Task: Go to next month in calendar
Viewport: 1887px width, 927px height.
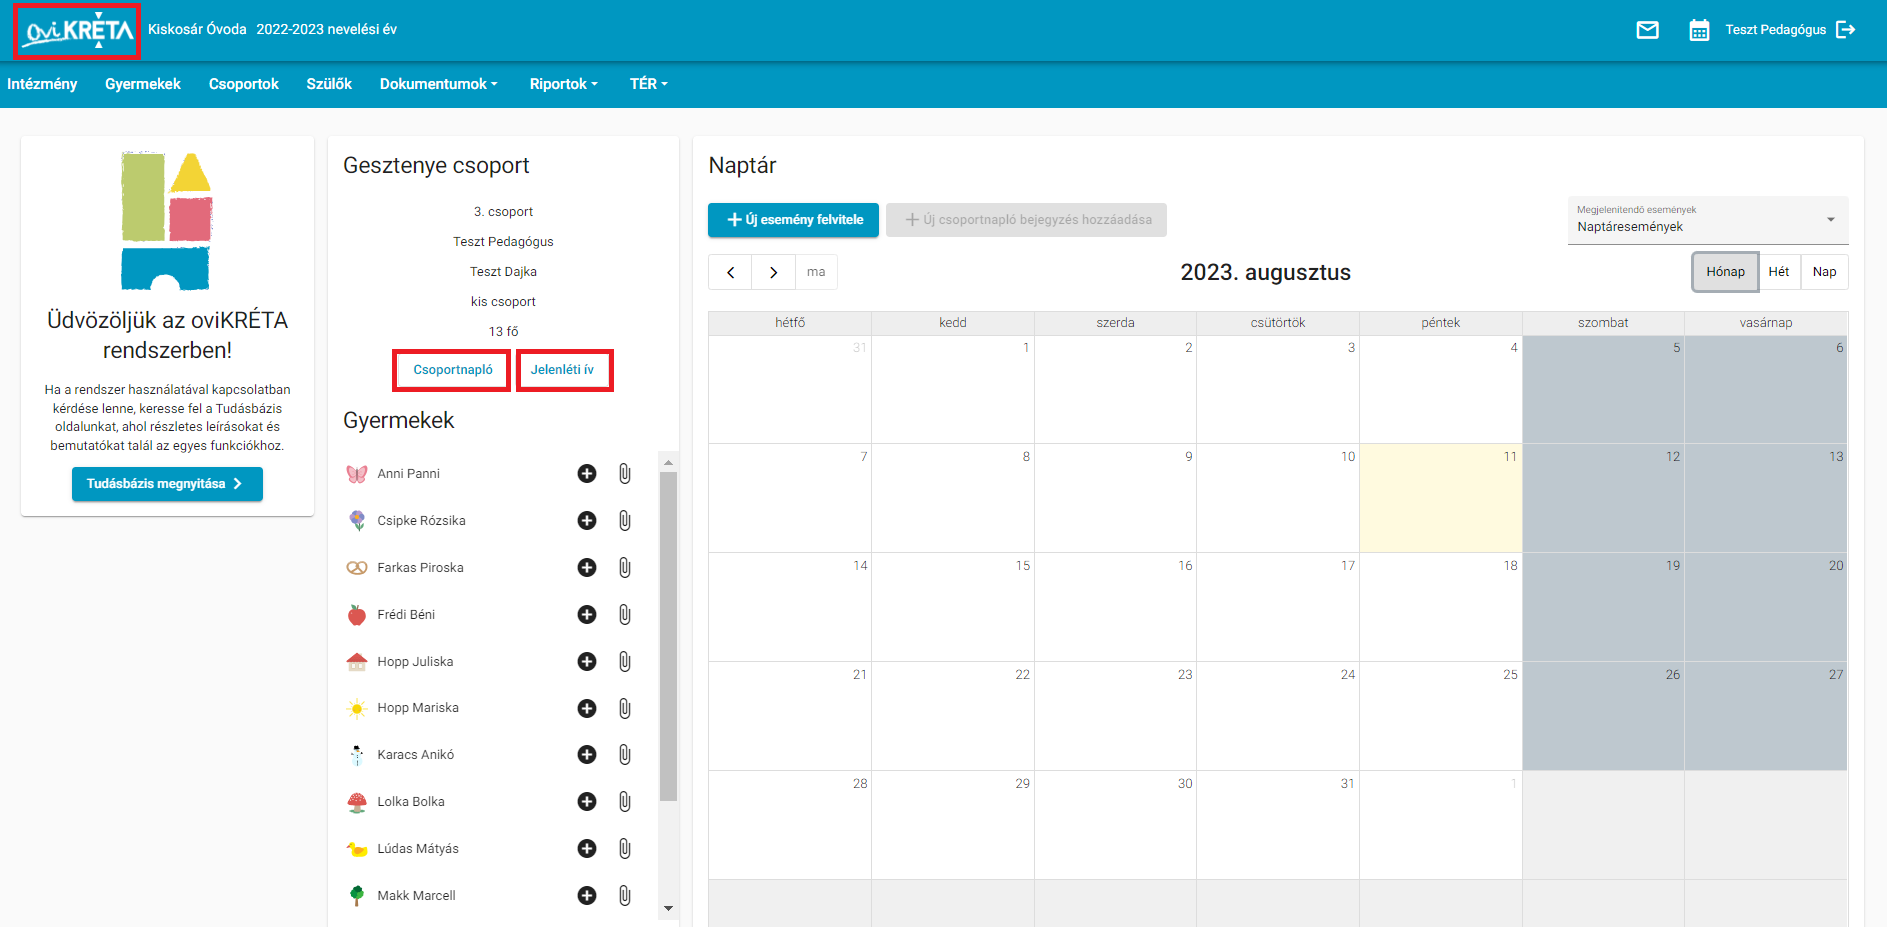Action: click(x=774, y=272)
